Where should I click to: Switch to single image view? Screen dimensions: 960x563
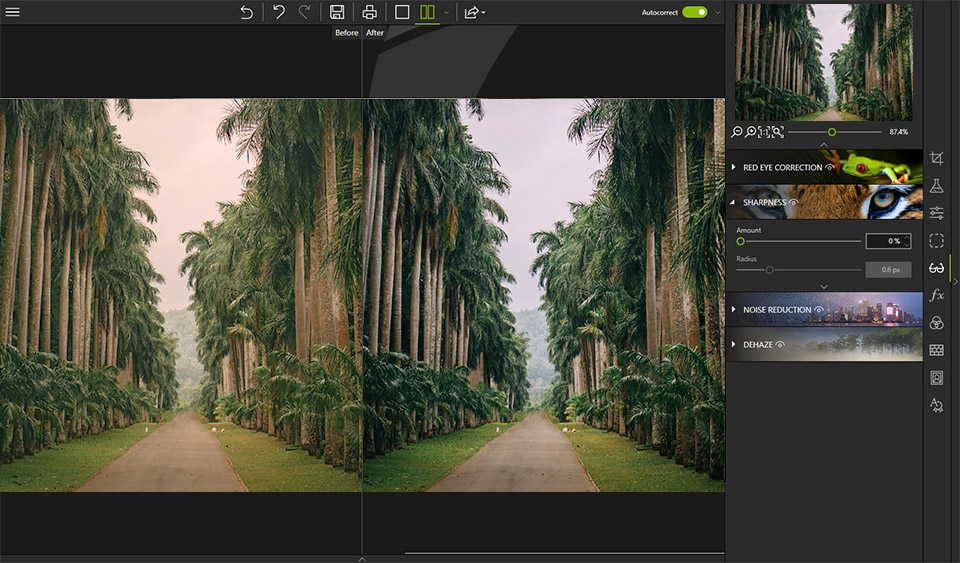402,12
